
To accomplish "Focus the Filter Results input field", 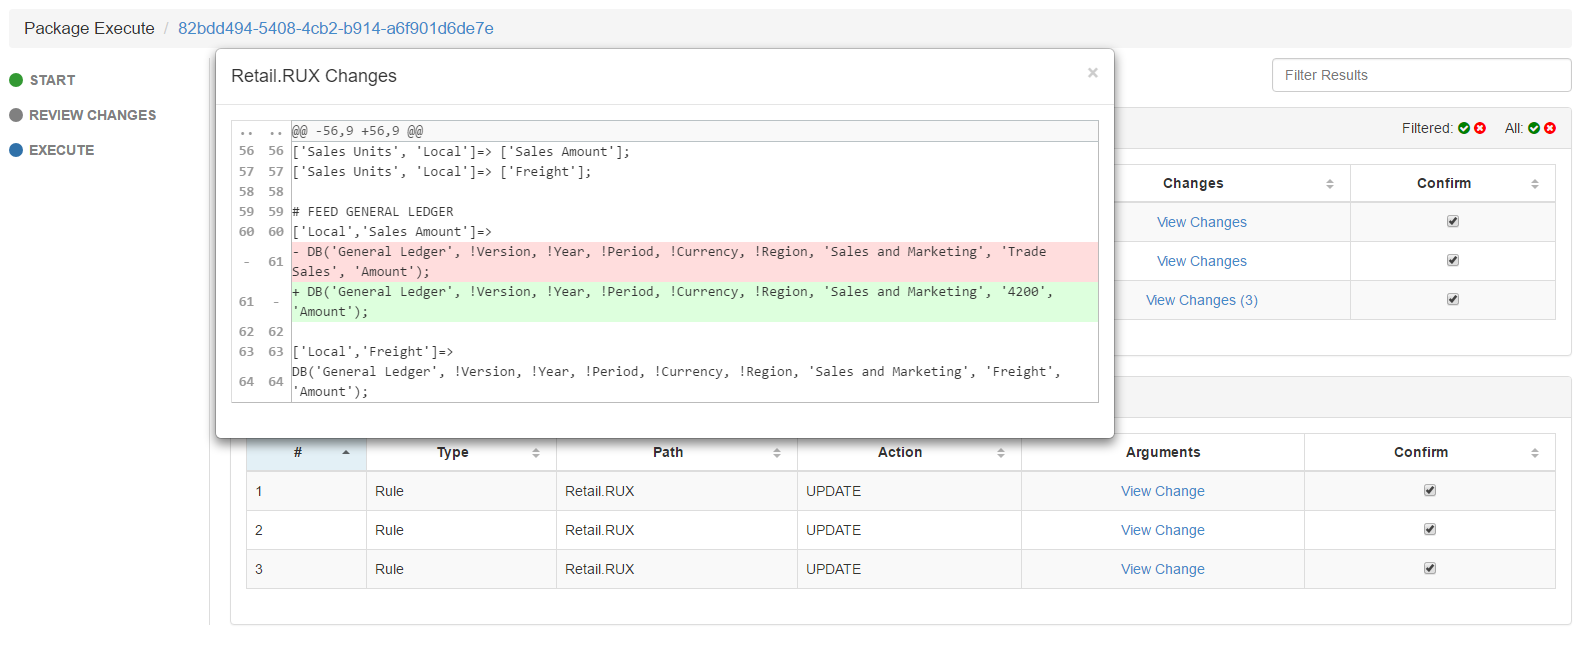I will click(1420, 75).
